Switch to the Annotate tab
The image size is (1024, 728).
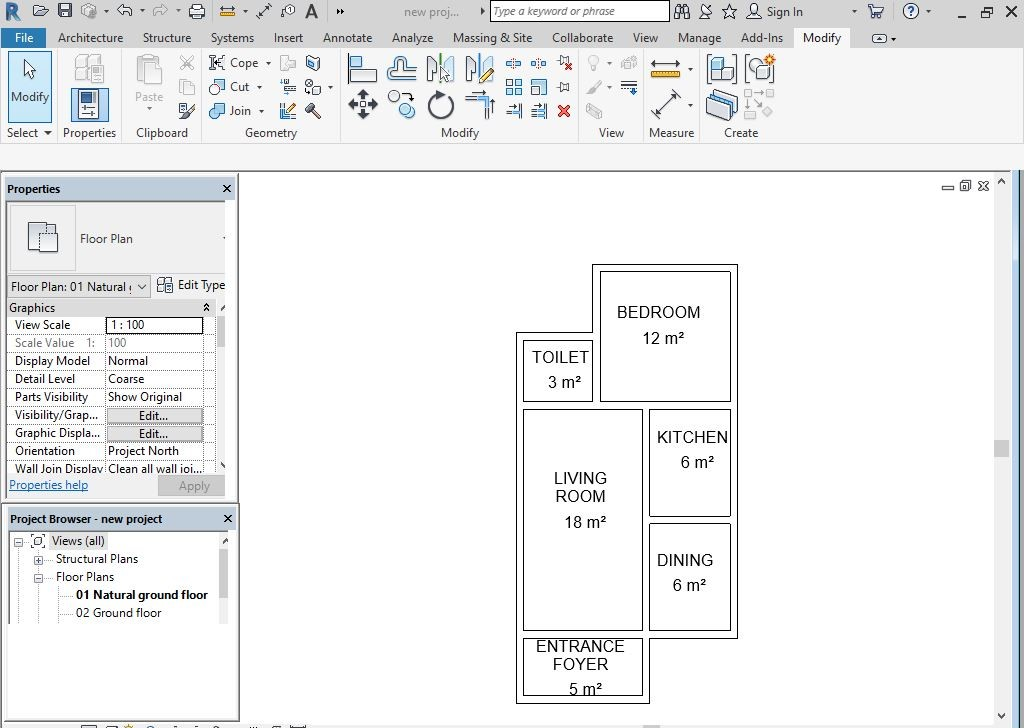pos(347,38)
